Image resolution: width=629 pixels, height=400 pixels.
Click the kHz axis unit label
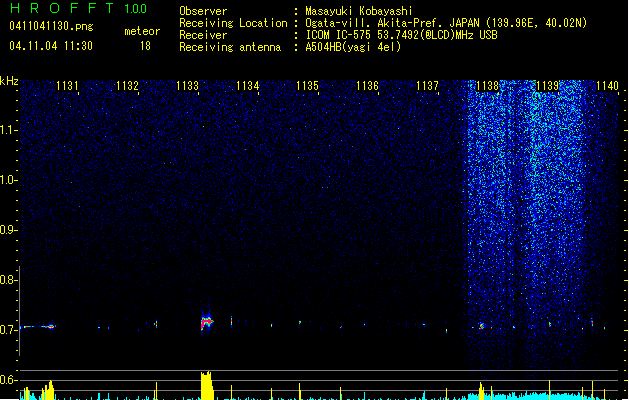coord(9,81)
